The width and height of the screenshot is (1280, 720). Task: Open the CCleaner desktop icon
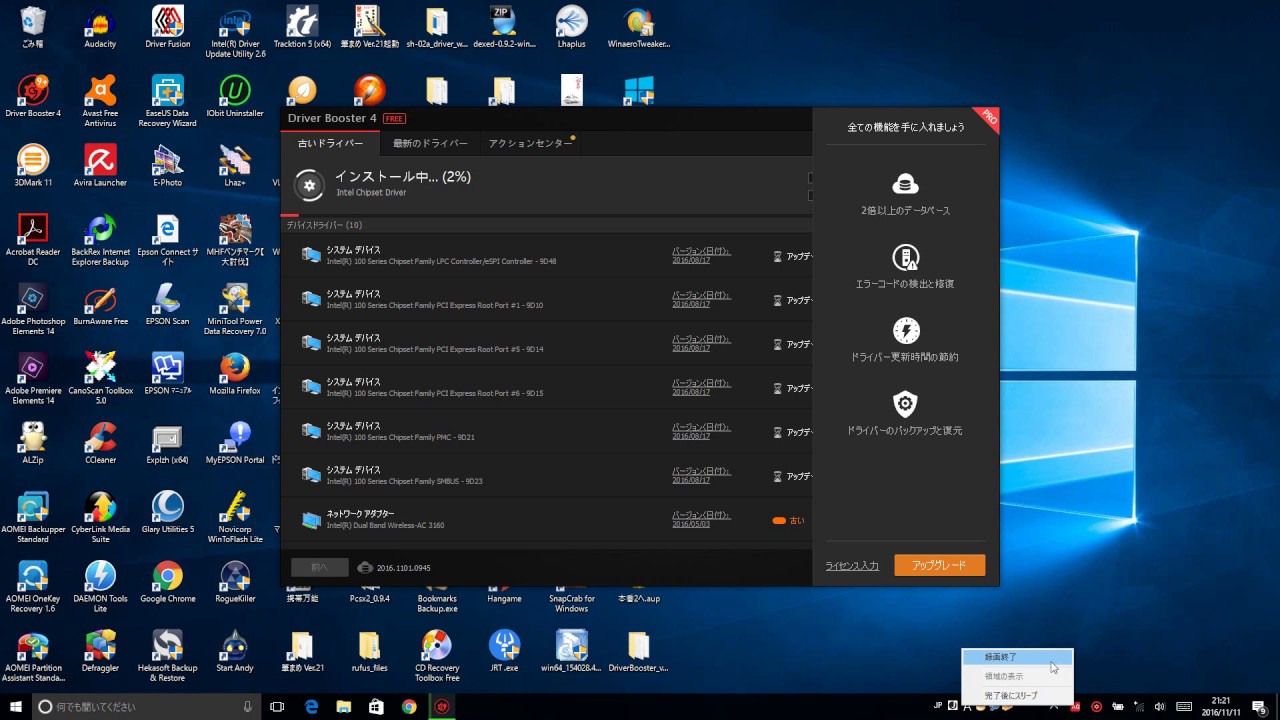coord(100,443)
